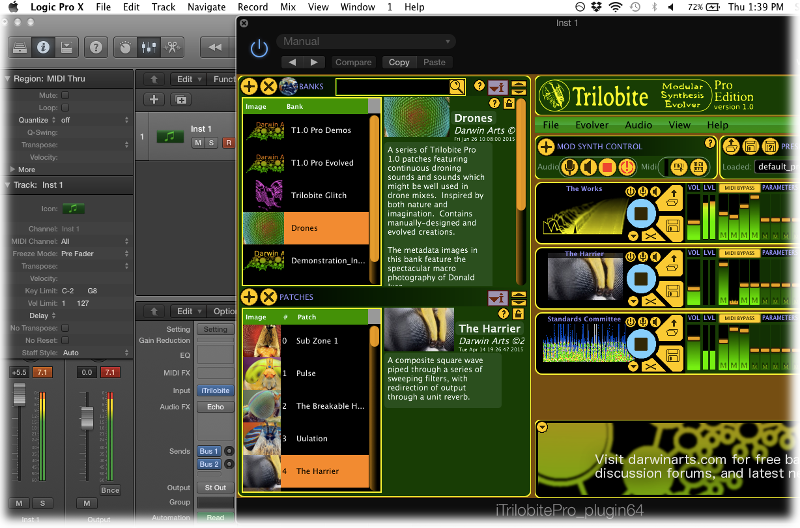Toggle the Audio microphone input button
This screenshot has width=800, height=528.
click(569, 167)
